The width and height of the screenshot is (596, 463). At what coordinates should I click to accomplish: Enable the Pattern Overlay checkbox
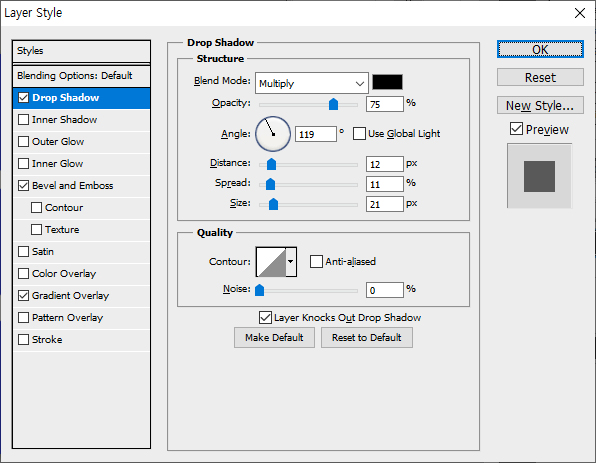[24, 317]
